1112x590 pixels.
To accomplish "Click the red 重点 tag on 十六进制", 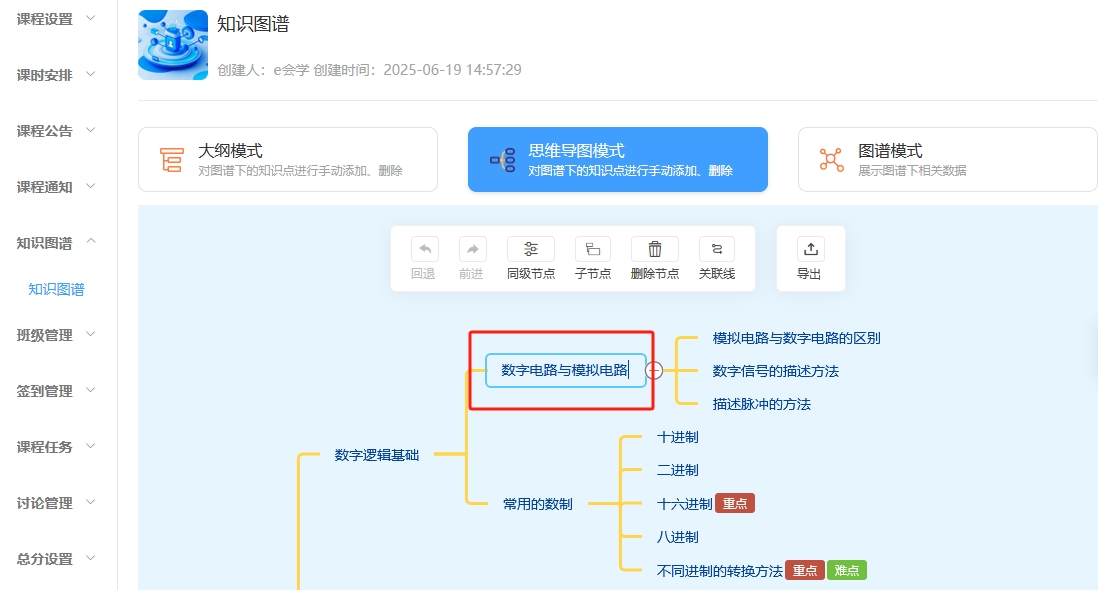I will coord(735,504).
